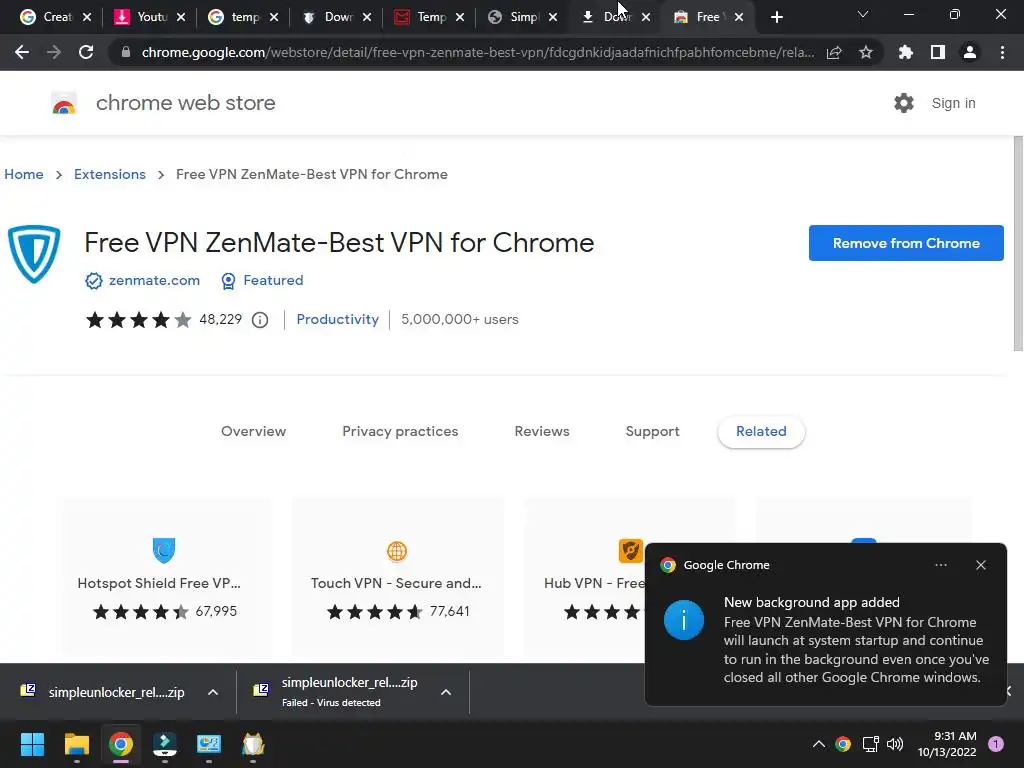Select the Related tab
Image resolution: width=1024 pixels, height=768 pixels.
tap(761, 431)
